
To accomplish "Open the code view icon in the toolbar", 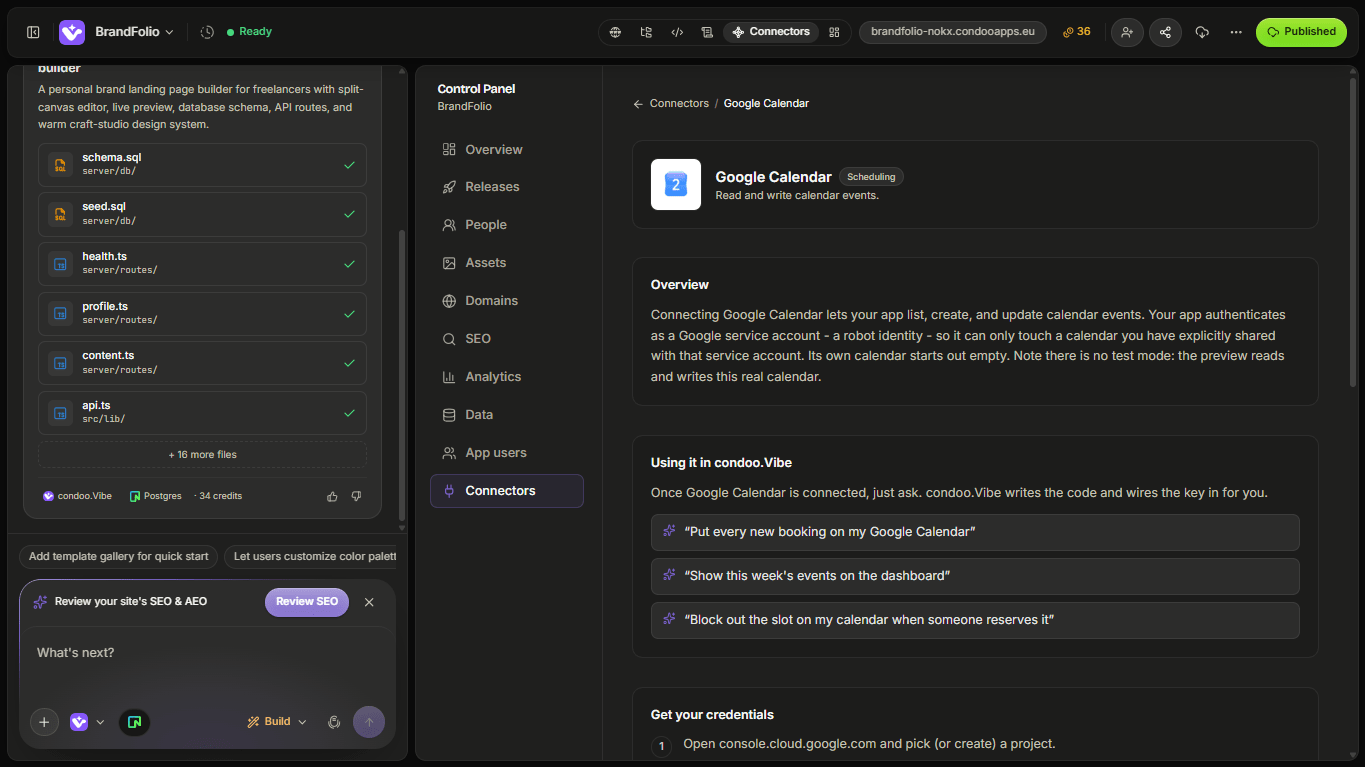I will coord(677,32).
